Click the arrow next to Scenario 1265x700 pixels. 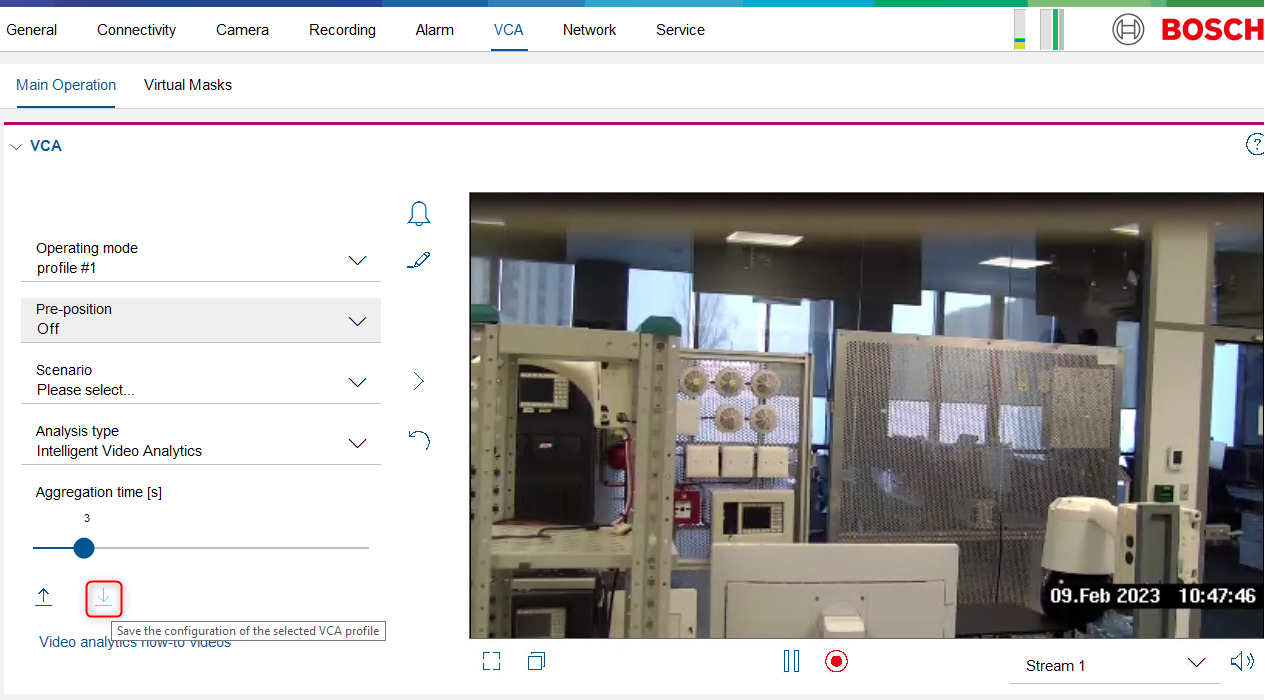pyautogui.click(x=419, y=381)
